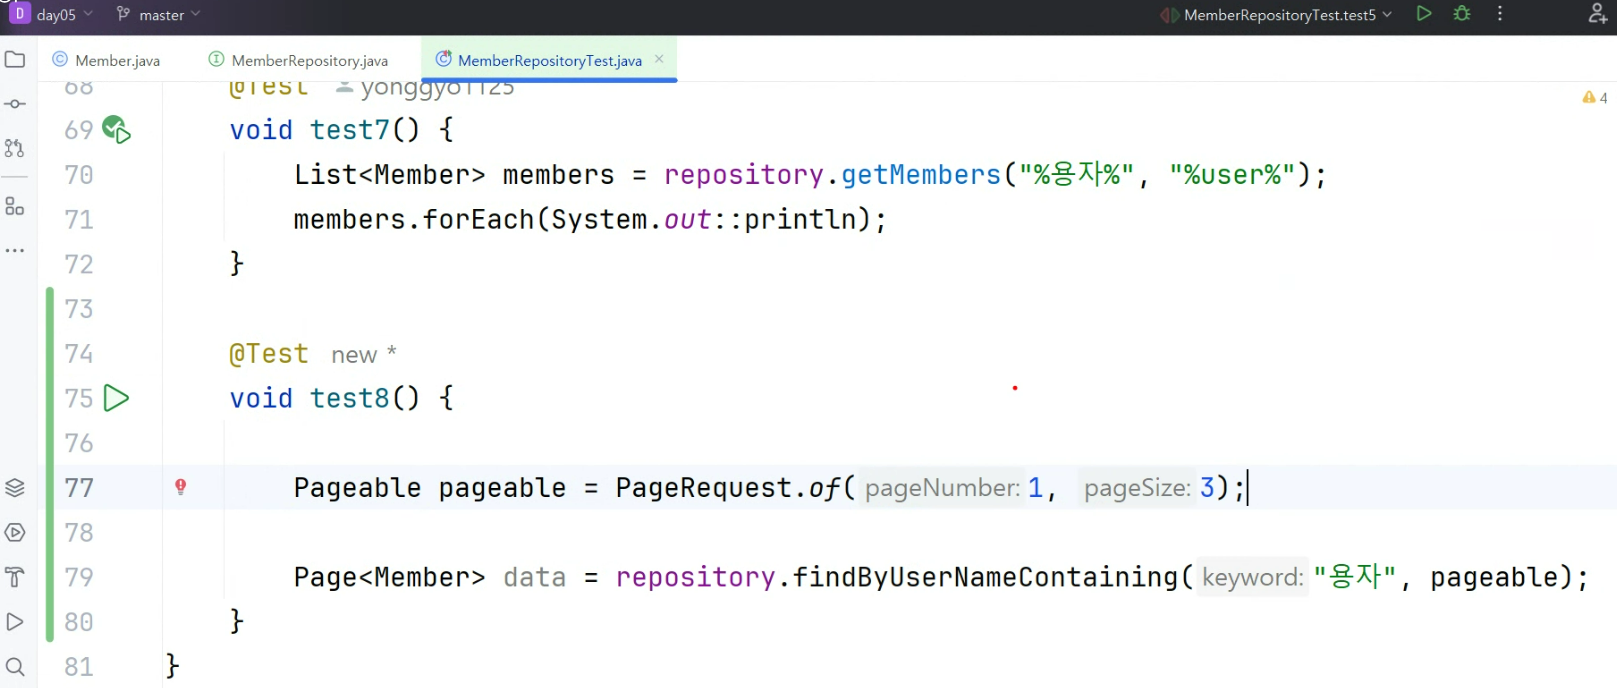Click line number 73 in gutter
Image resolution: width=1617 pixels, height=688 pixels.
click(79, 309)
